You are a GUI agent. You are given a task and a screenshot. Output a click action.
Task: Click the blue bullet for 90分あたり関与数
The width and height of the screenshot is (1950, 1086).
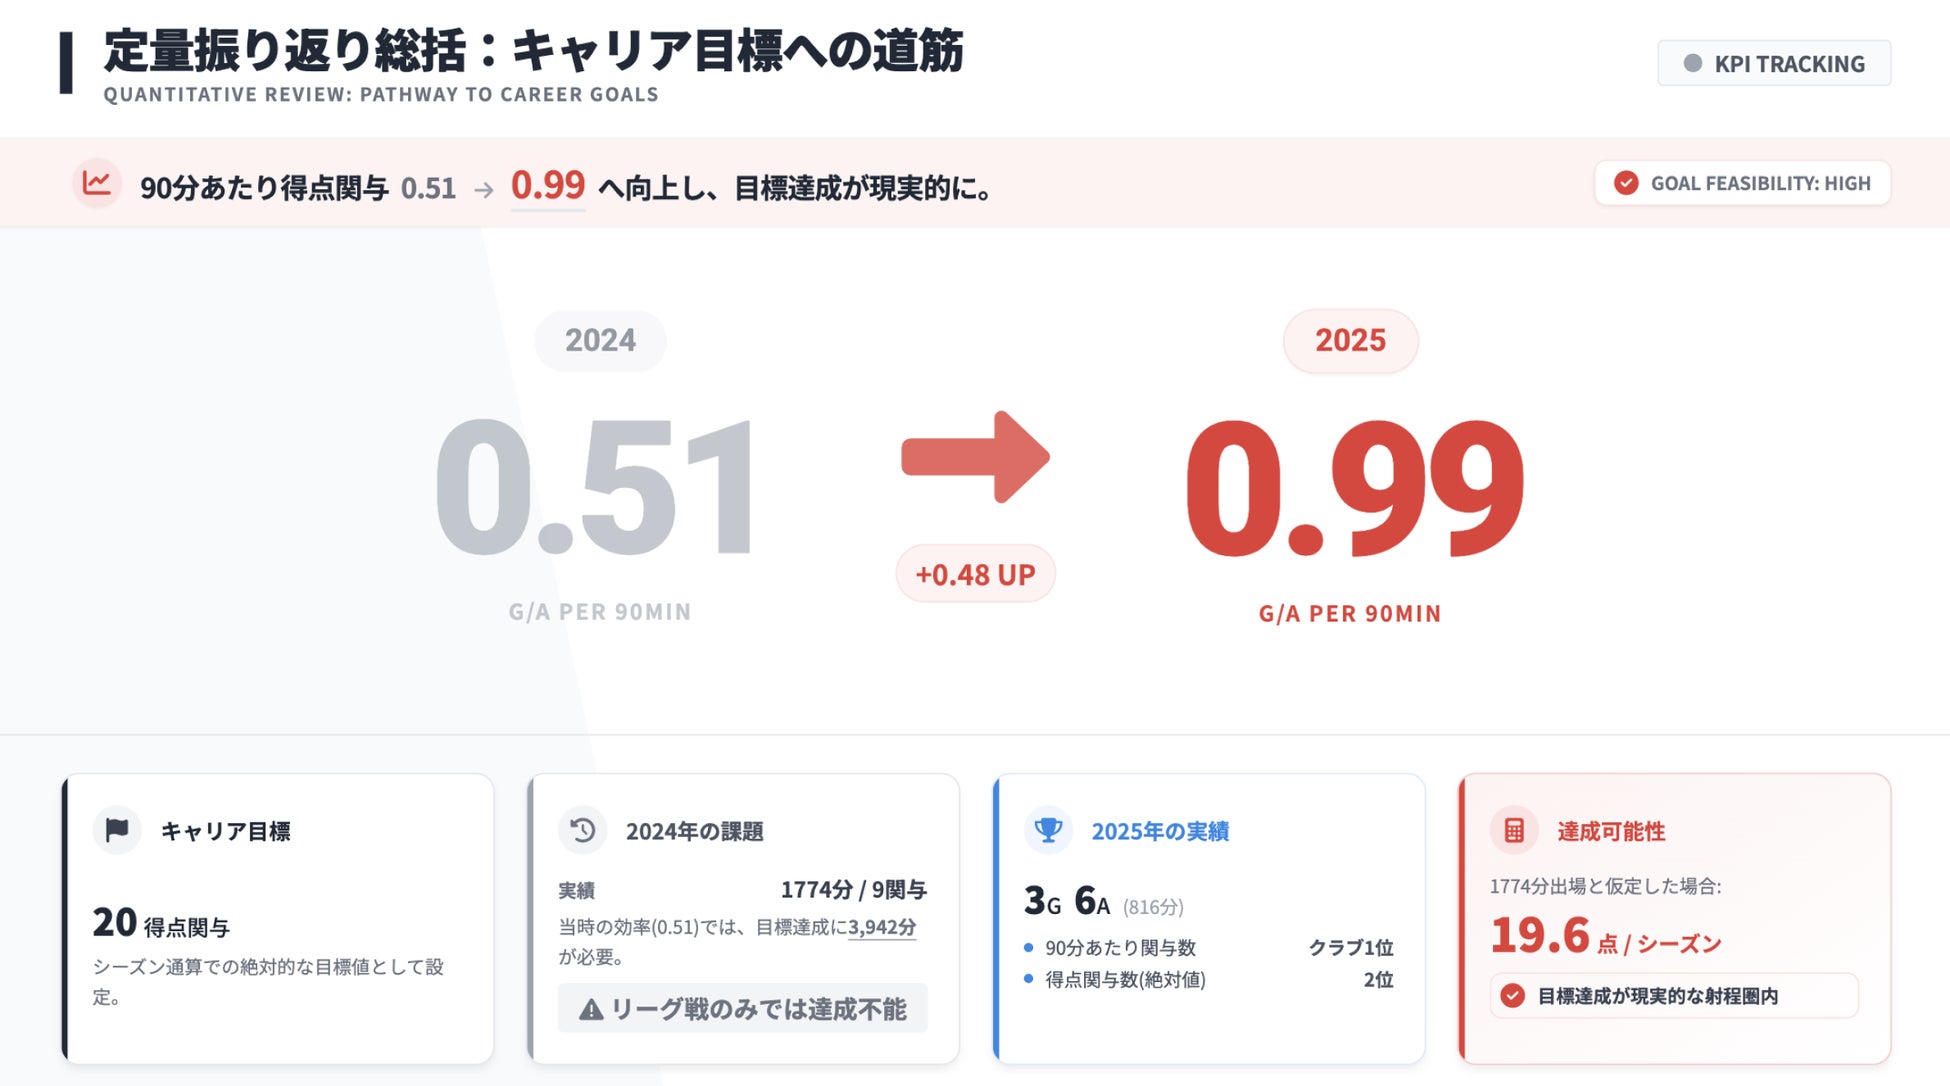(1028, 947)
